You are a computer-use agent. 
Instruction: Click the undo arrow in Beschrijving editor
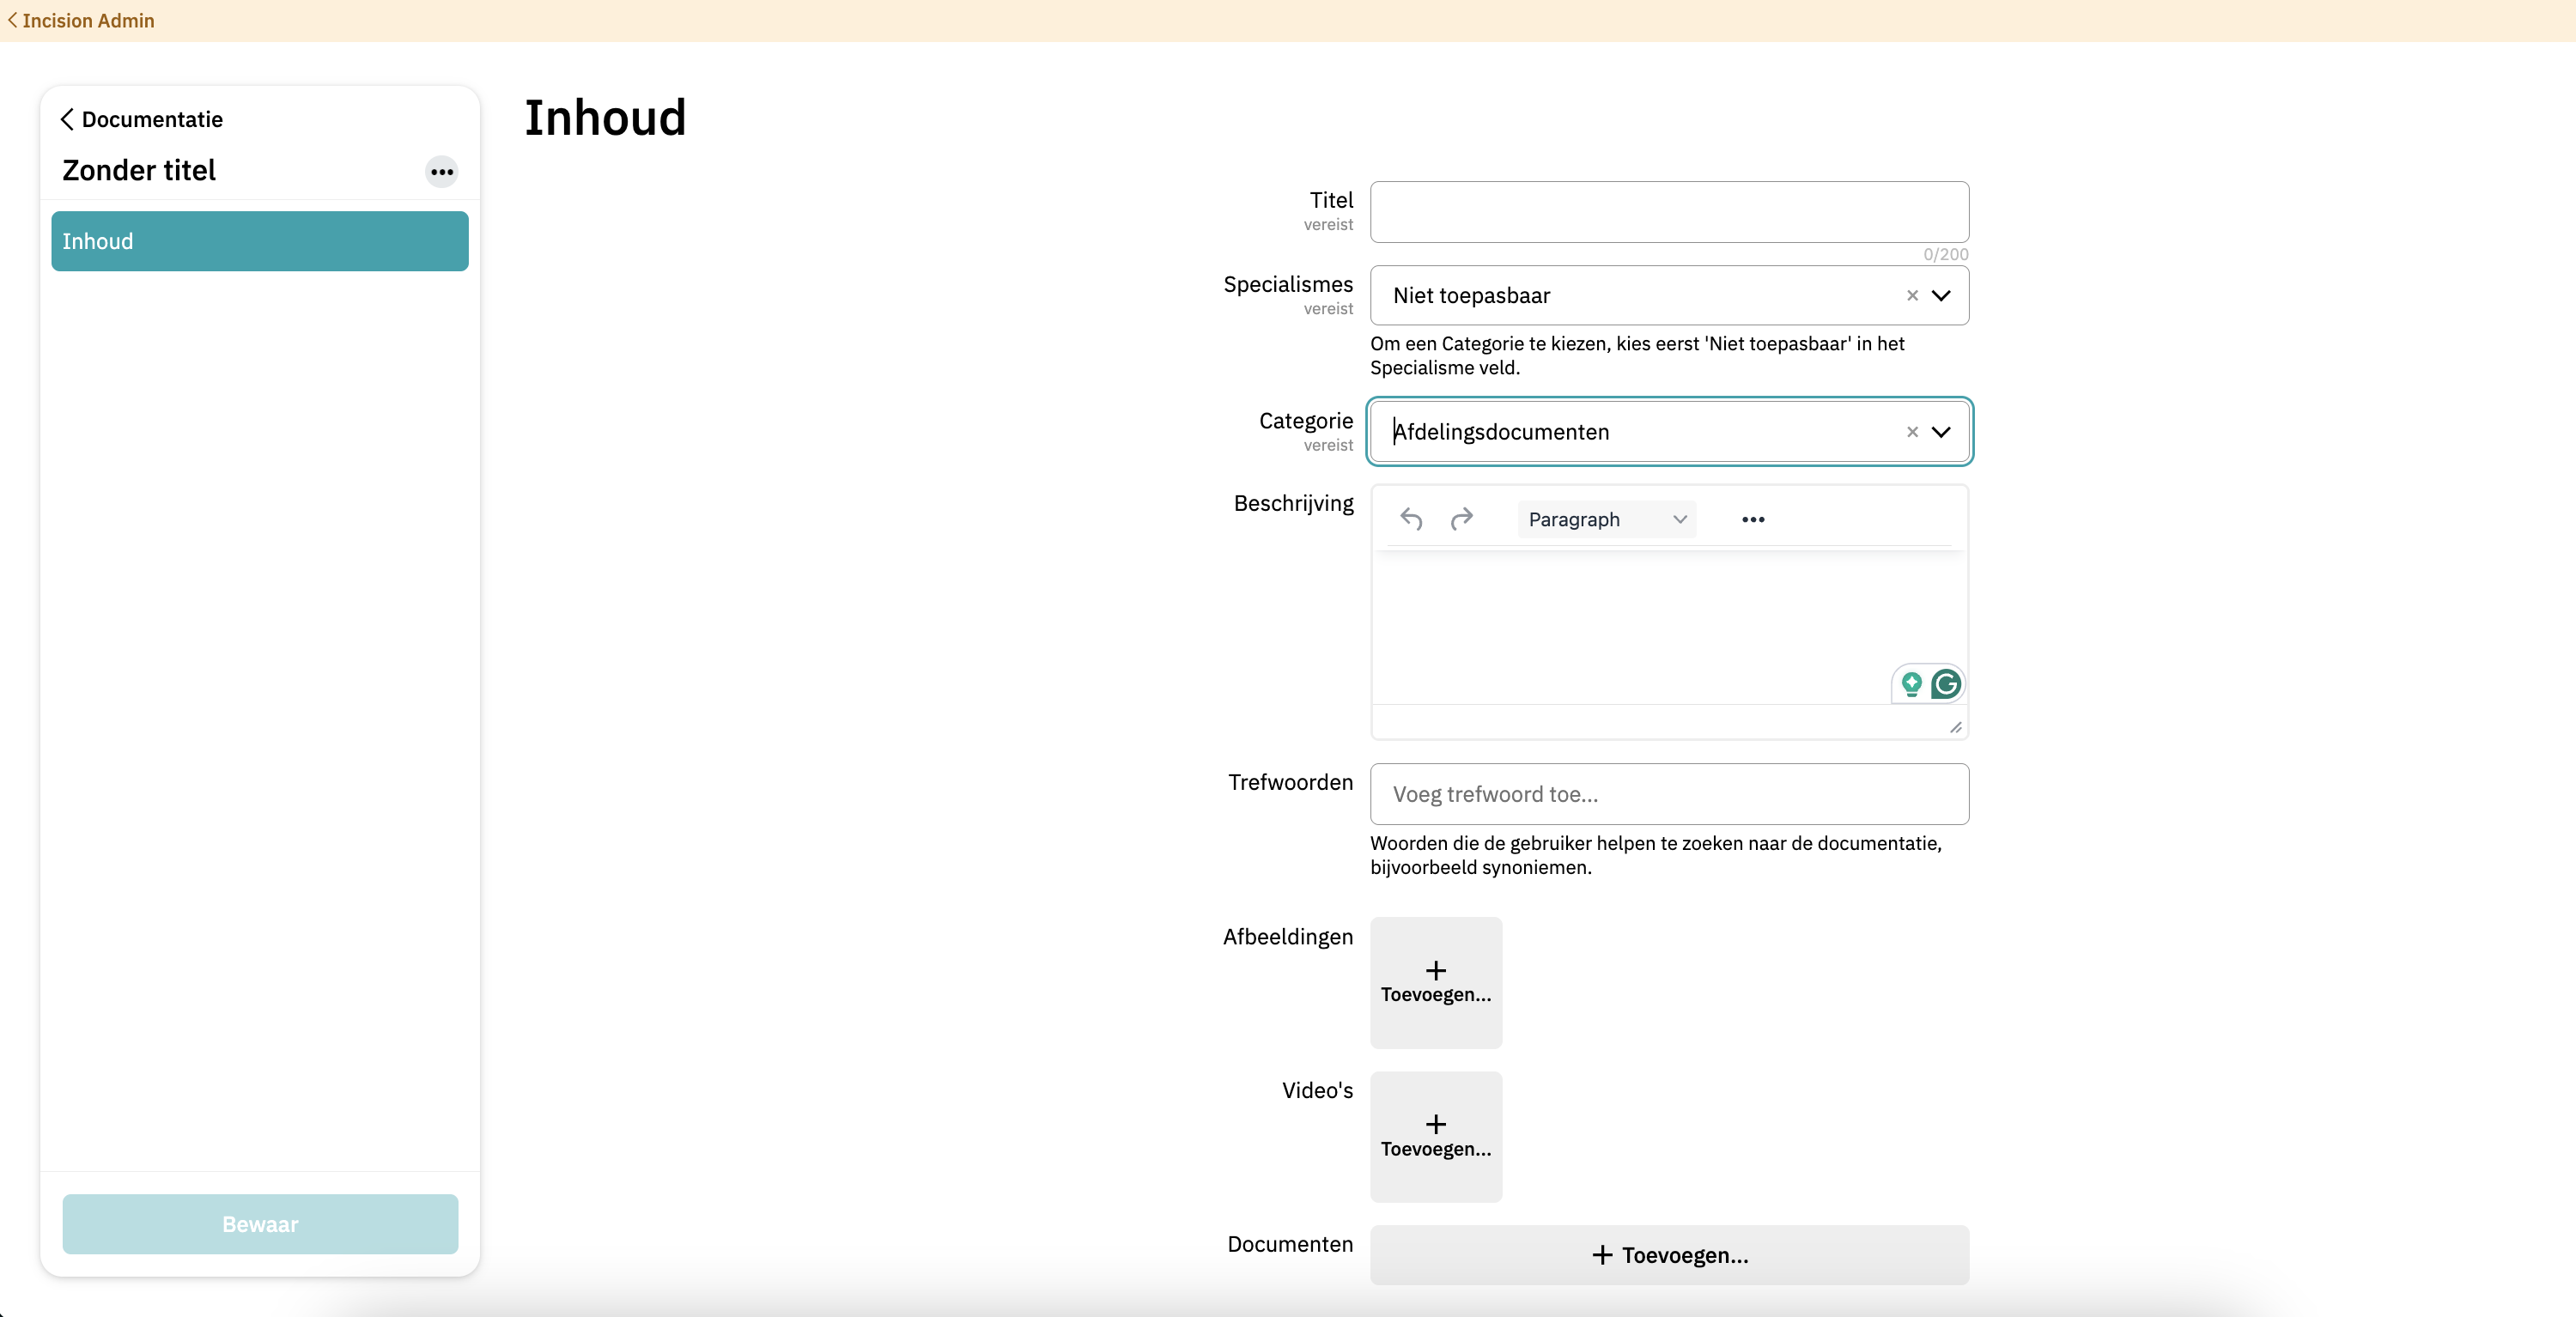click(x=1411, y=519)
